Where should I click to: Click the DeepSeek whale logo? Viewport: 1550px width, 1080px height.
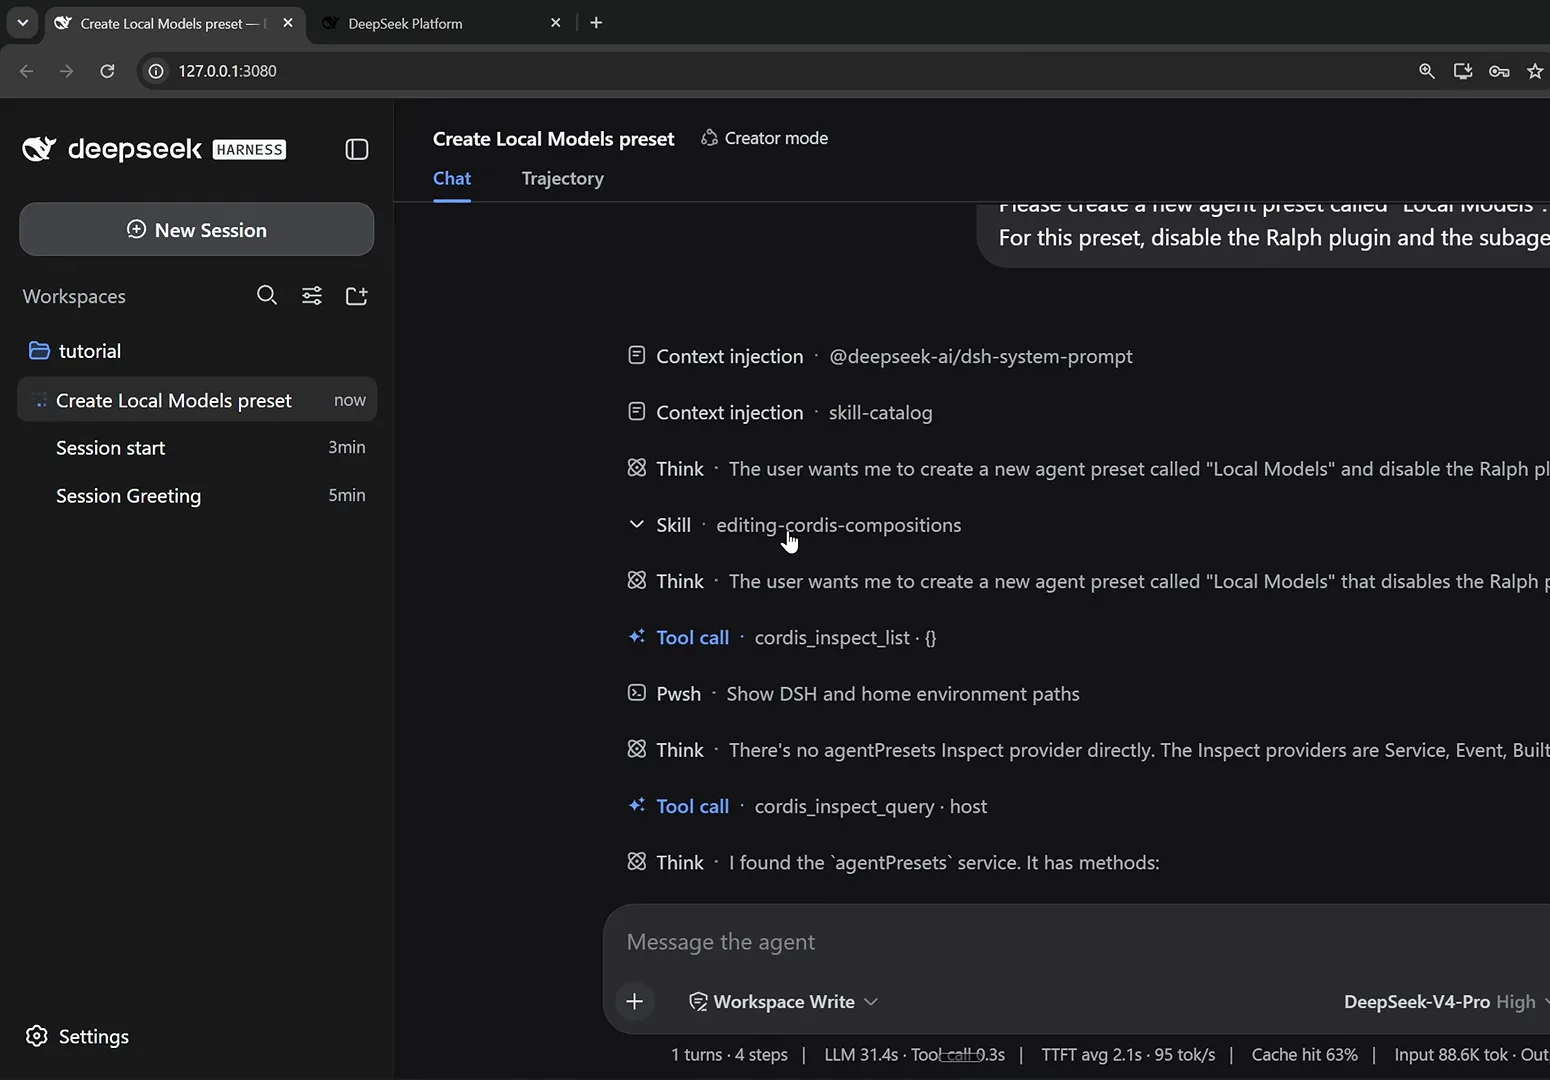(39, 149)
